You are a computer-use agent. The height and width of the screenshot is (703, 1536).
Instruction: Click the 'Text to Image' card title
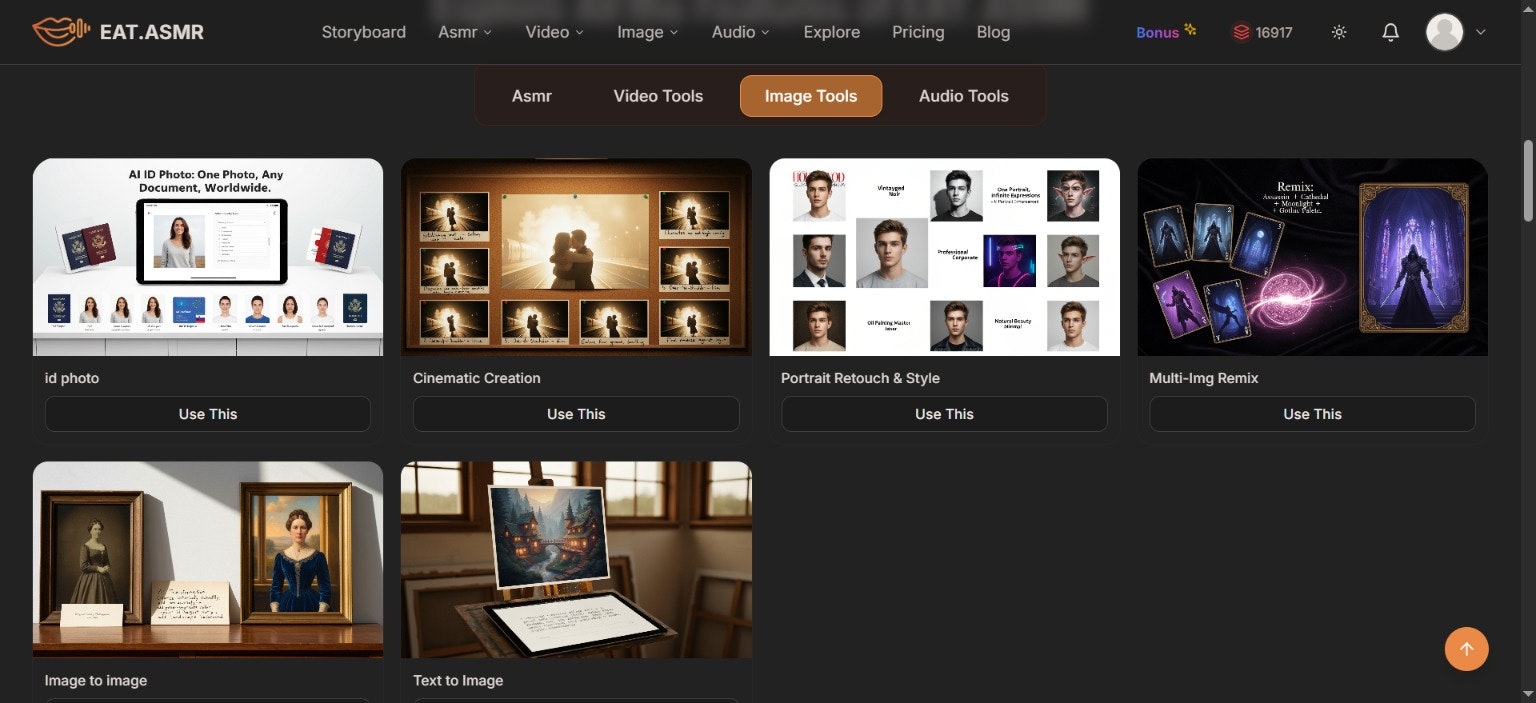tap(458, 680)
